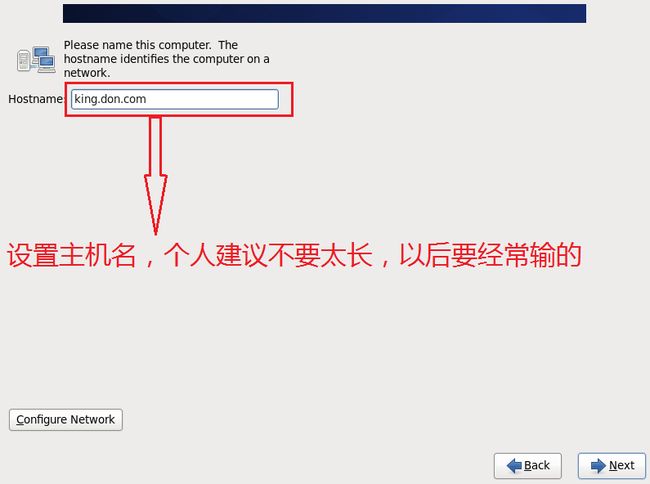Click the 'network.' word in the instructions
The image size is (650, 484).
(x=87, y=73)
